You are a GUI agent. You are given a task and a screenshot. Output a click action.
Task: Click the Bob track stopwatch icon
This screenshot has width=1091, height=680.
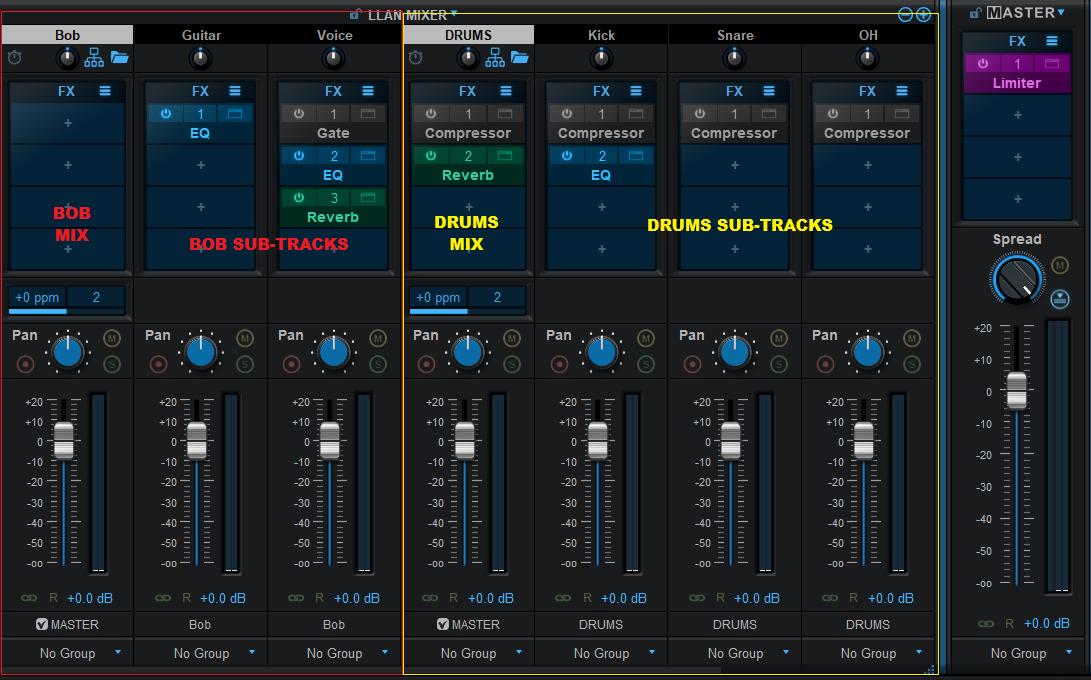point(15,58)
